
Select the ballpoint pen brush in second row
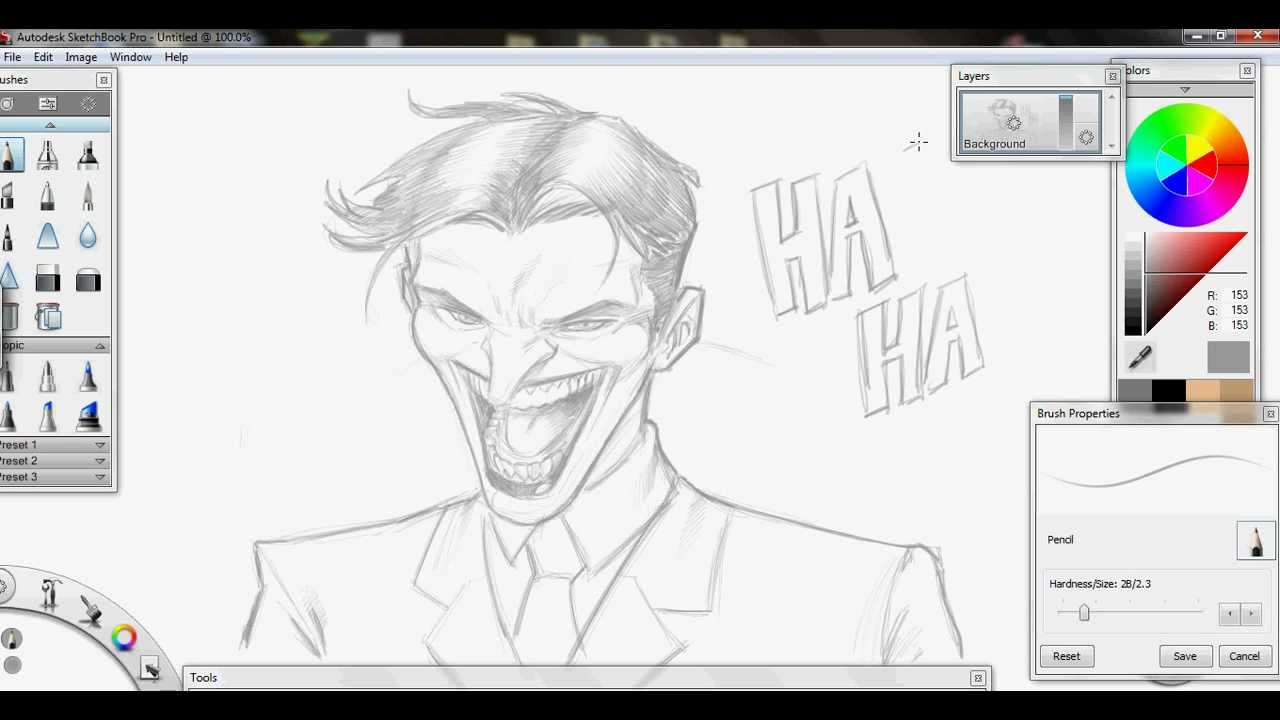point(47,196)
